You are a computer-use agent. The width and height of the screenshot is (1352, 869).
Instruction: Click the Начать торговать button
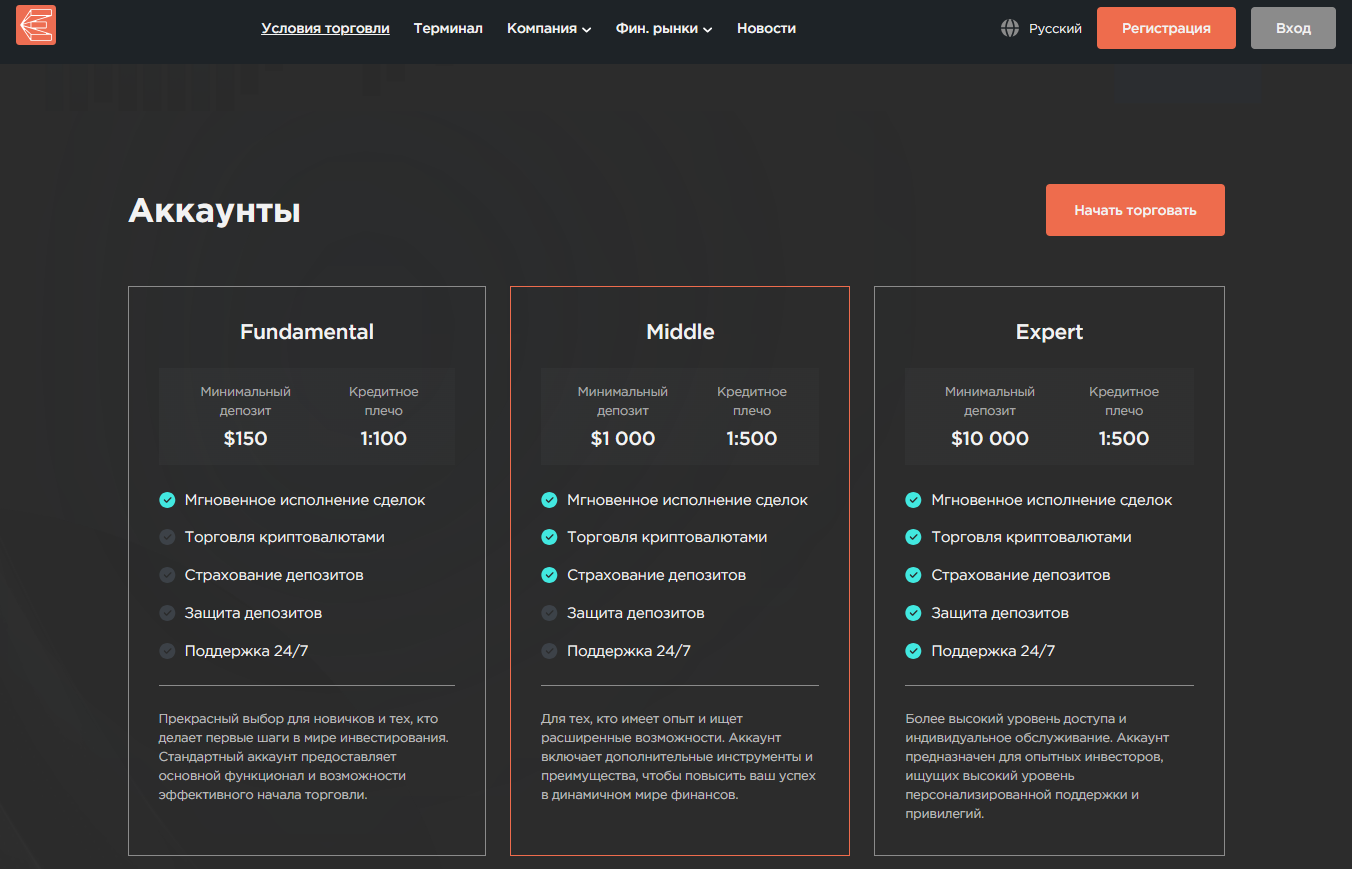click(x=1135, y=210)
